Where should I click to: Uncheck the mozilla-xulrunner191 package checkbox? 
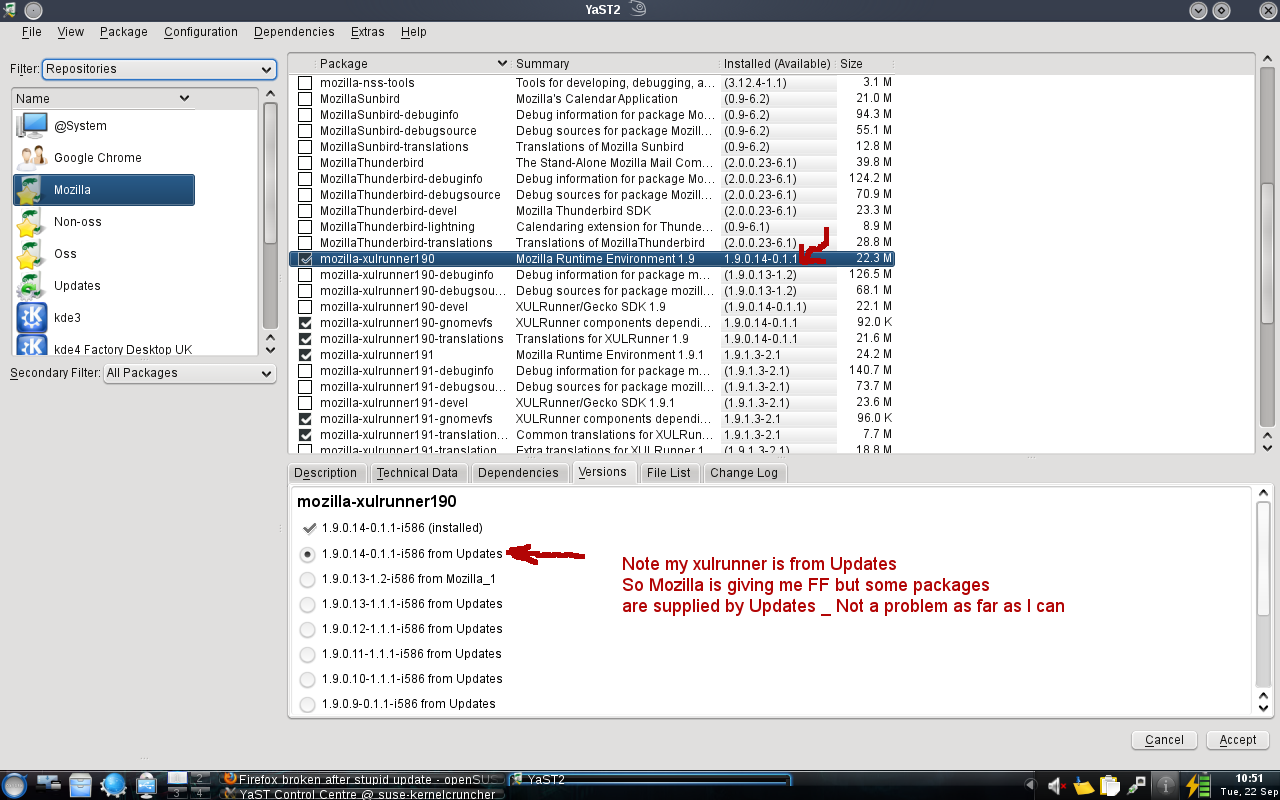click(x=305, y=355)
